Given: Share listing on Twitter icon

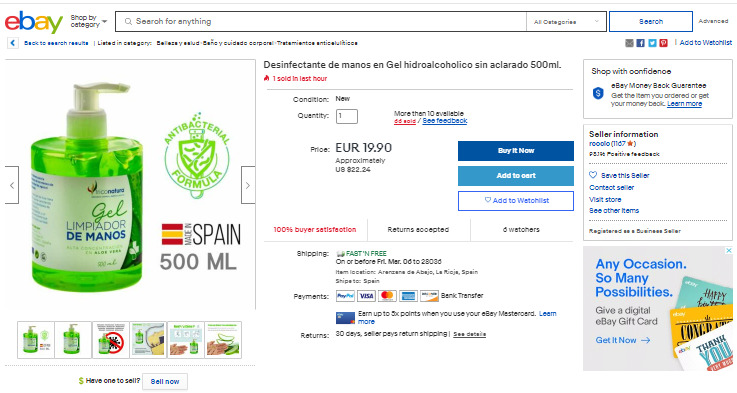Looking at the screenshot, I should coord(652,43).
